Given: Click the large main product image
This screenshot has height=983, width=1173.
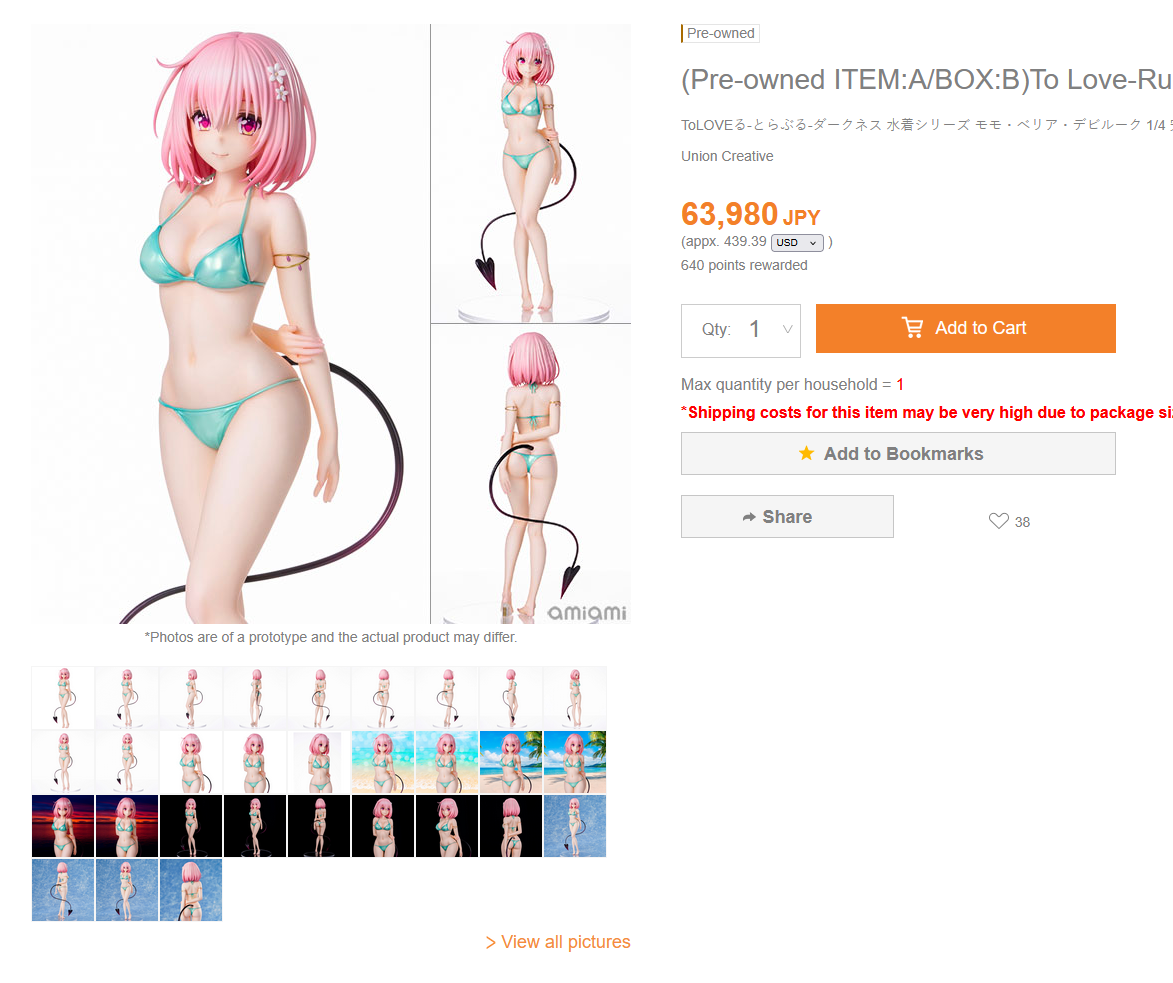Looking at the screenshot, I should point(230,324).
